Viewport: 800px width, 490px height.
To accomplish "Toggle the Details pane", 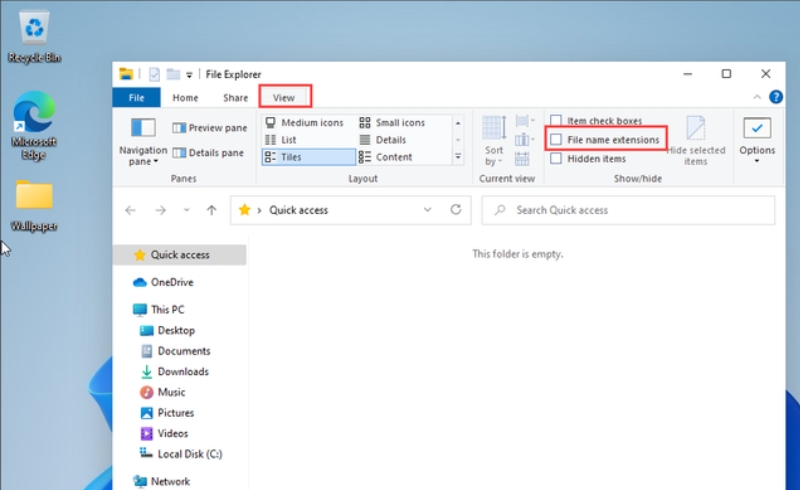I will [x=208, y=153].
